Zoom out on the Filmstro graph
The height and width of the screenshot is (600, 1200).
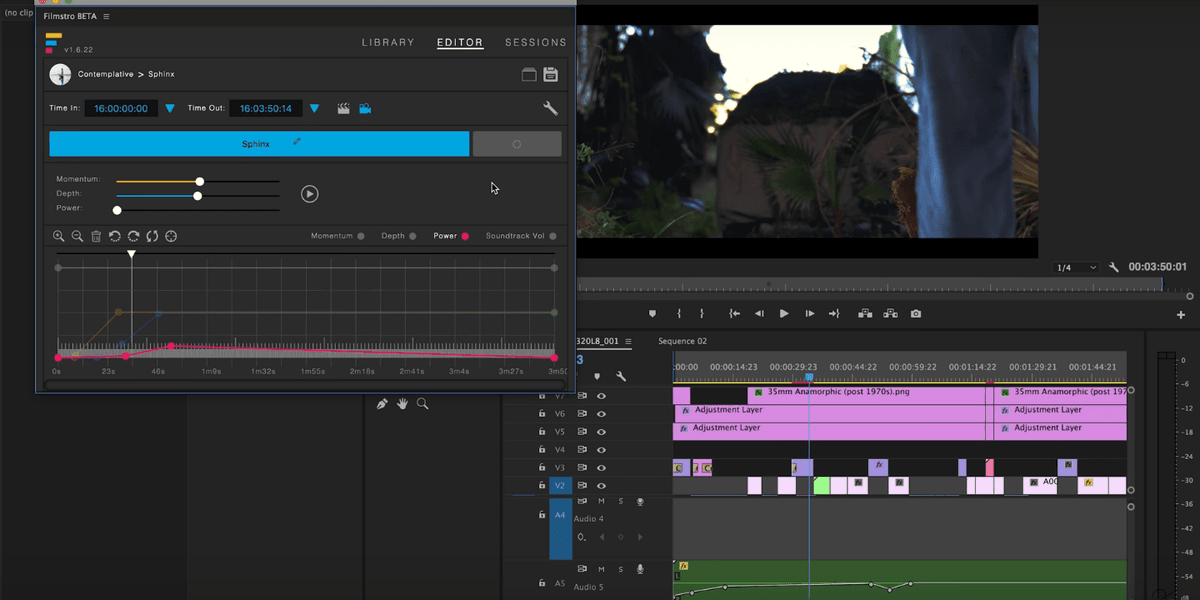tap(77, 236)
